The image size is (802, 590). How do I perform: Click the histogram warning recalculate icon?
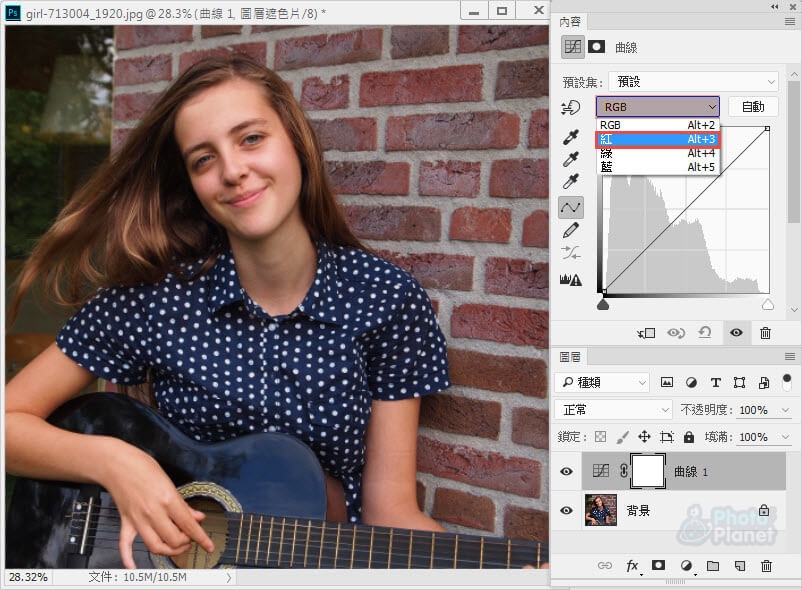coord(571,279)
